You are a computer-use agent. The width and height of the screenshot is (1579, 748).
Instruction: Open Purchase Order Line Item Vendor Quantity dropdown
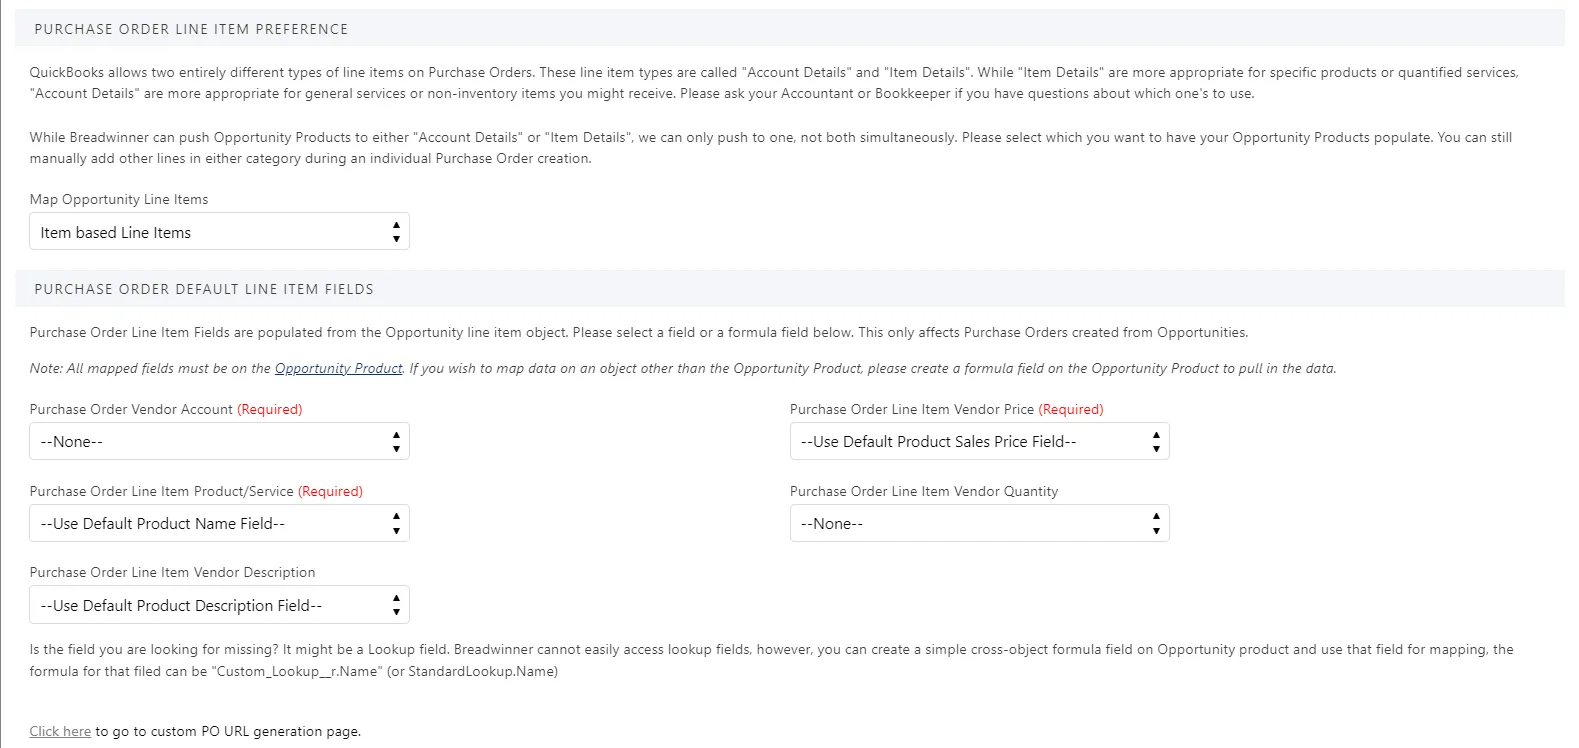979,523
